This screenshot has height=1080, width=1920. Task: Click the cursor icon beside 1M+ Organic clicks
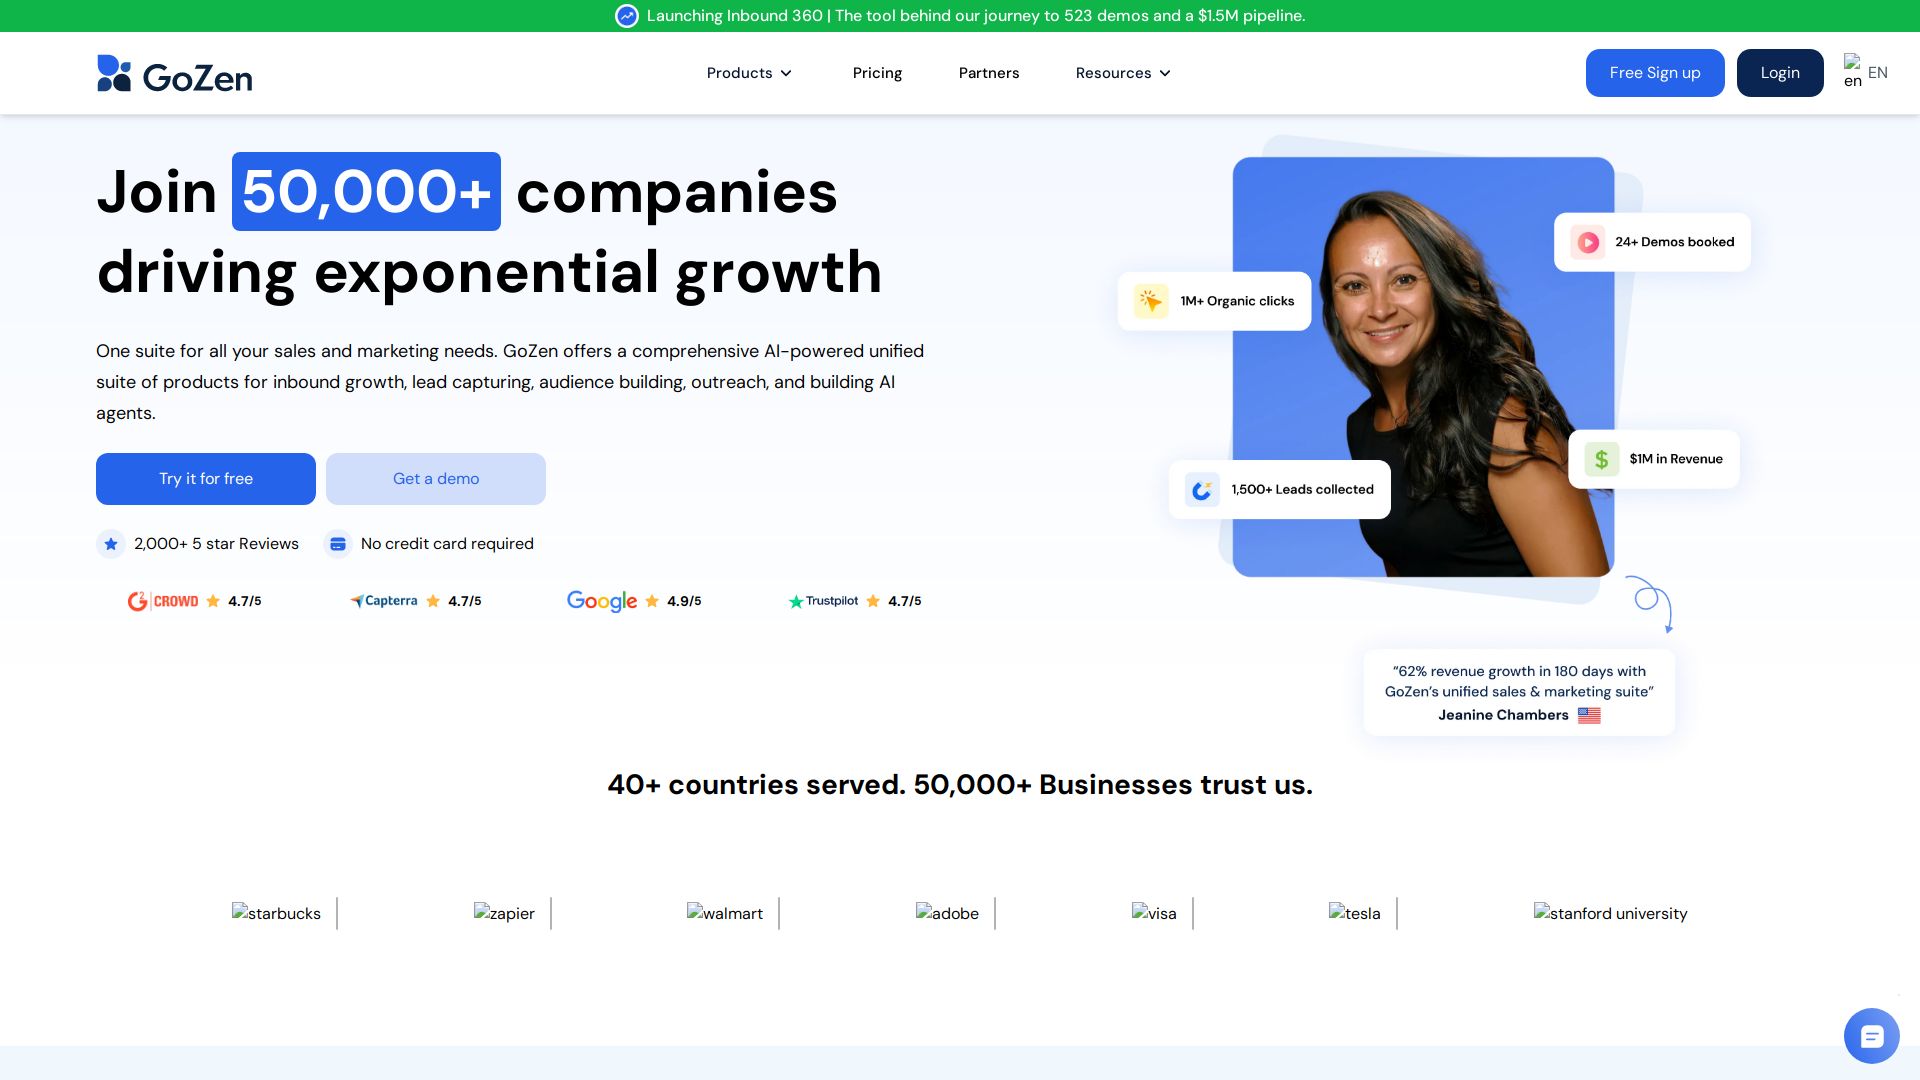[1150, 301]
